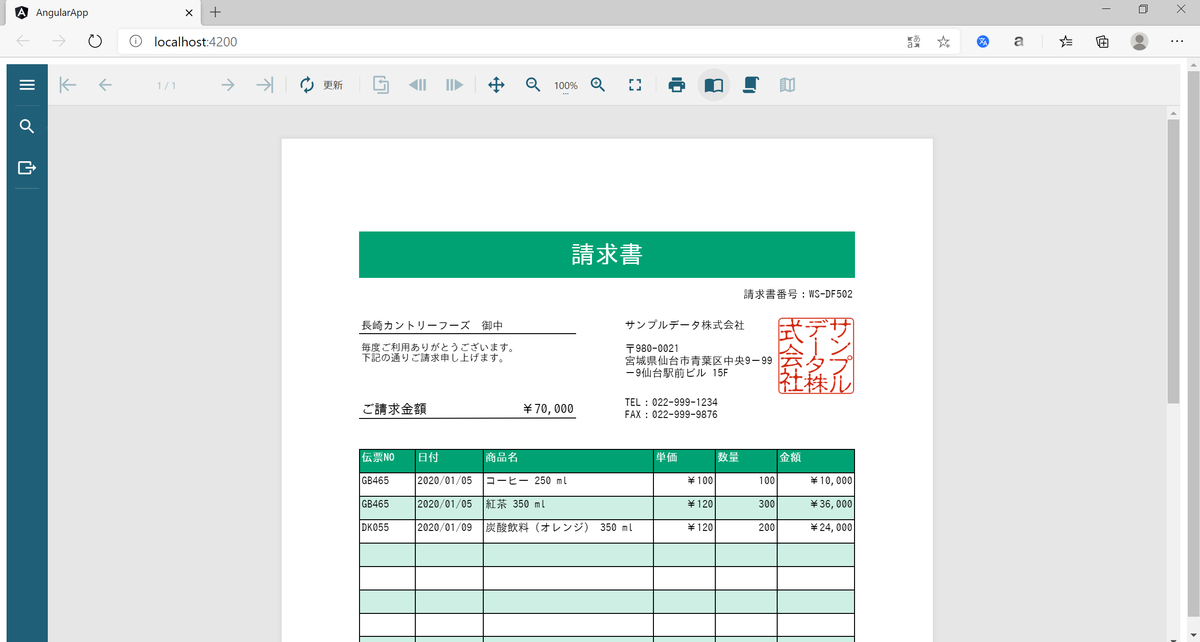The height and width of the screenshot is (642, 1200).
Task: Select continuous page view mode
Action: [751, 85]
